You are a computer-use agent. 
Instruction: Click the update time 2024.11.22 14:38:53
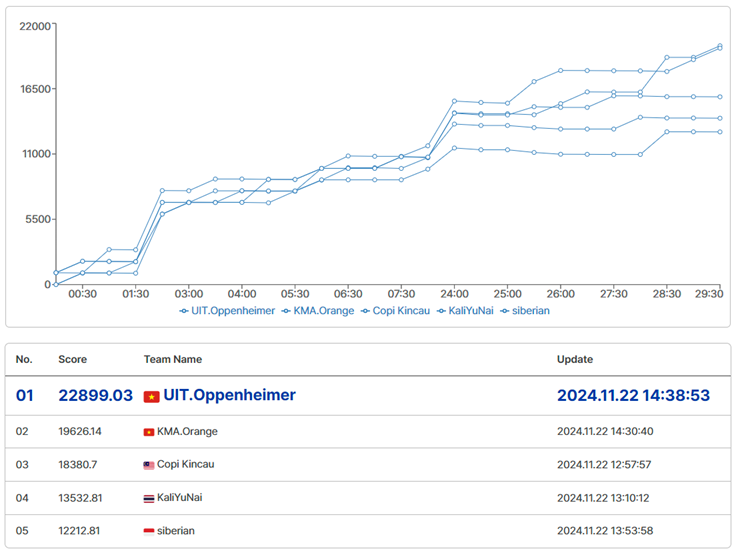[633, 396]
